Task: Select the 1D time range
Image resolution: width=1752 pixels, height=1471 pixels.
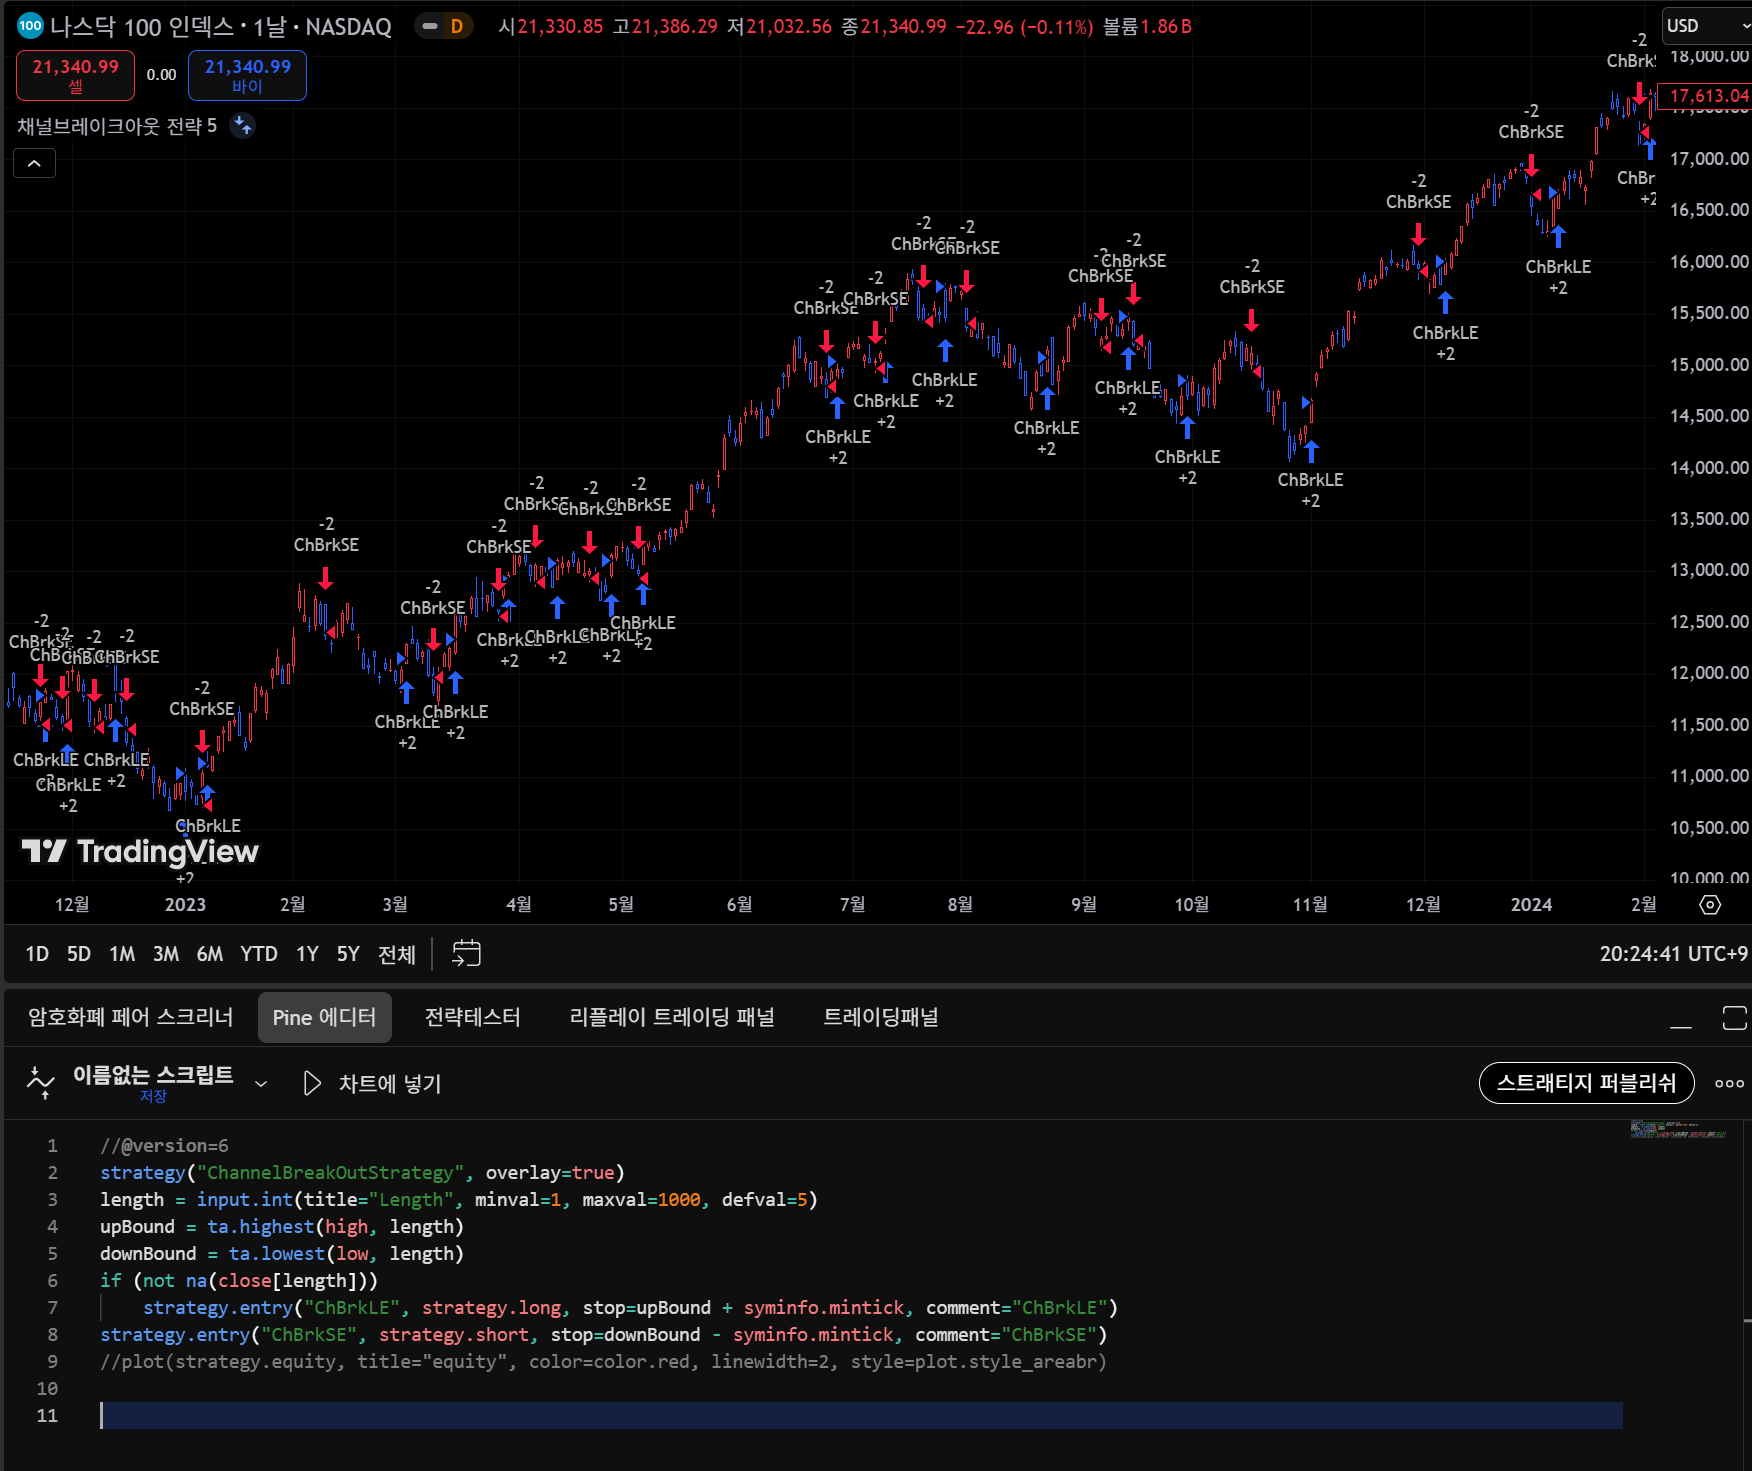Action: tap(37, 954)
